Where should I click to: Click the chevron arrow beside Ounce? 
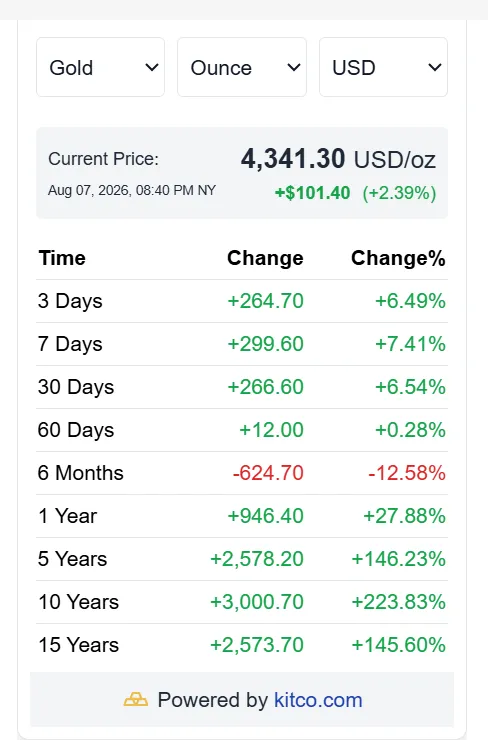point(294,68)
